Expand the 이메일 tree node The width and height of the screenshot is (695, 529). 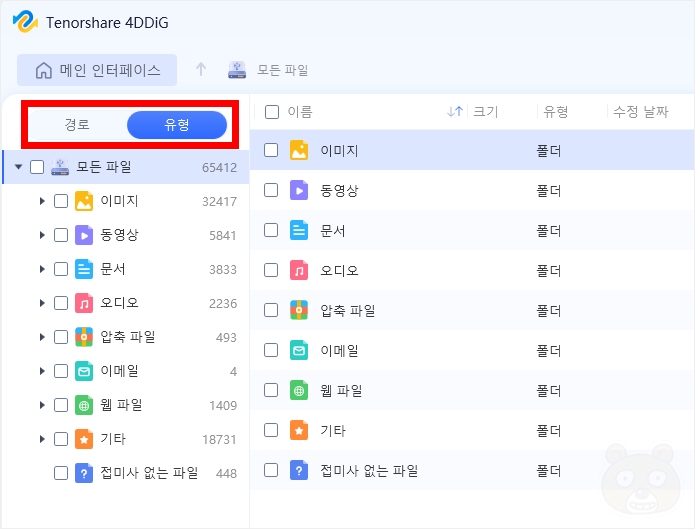(42, 371)
